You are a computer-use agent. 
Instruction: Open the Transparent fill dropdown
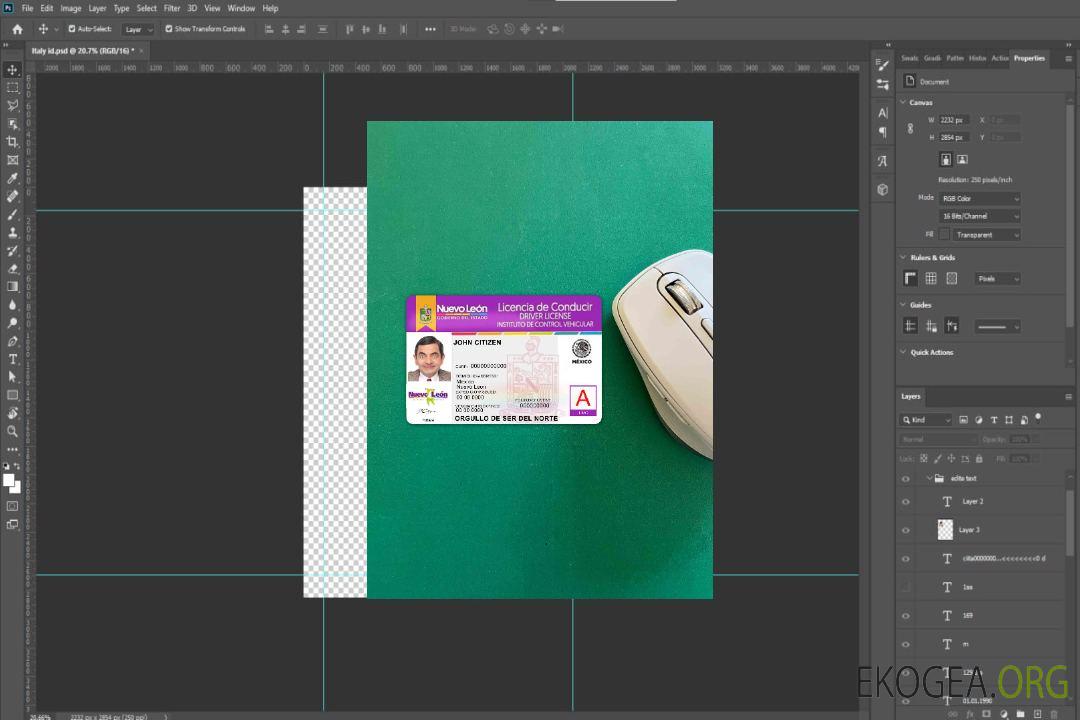pyautogui.click(x=986, y=235)
